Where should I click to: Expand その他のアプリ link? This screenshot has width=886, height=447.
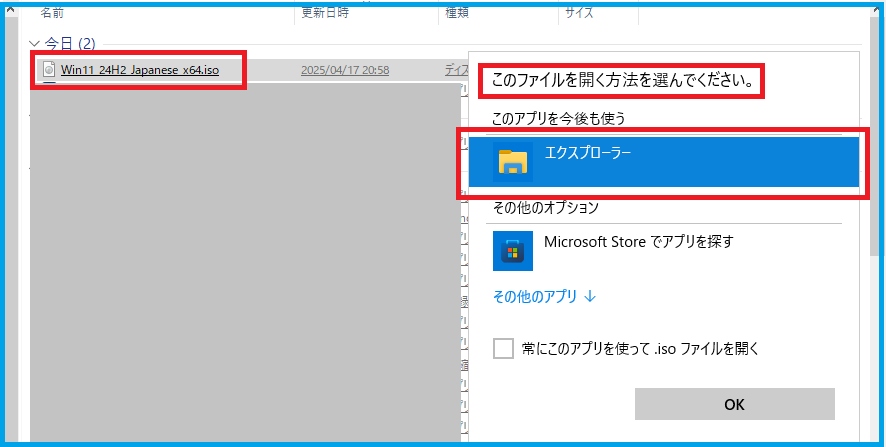(x=545, y=297)
